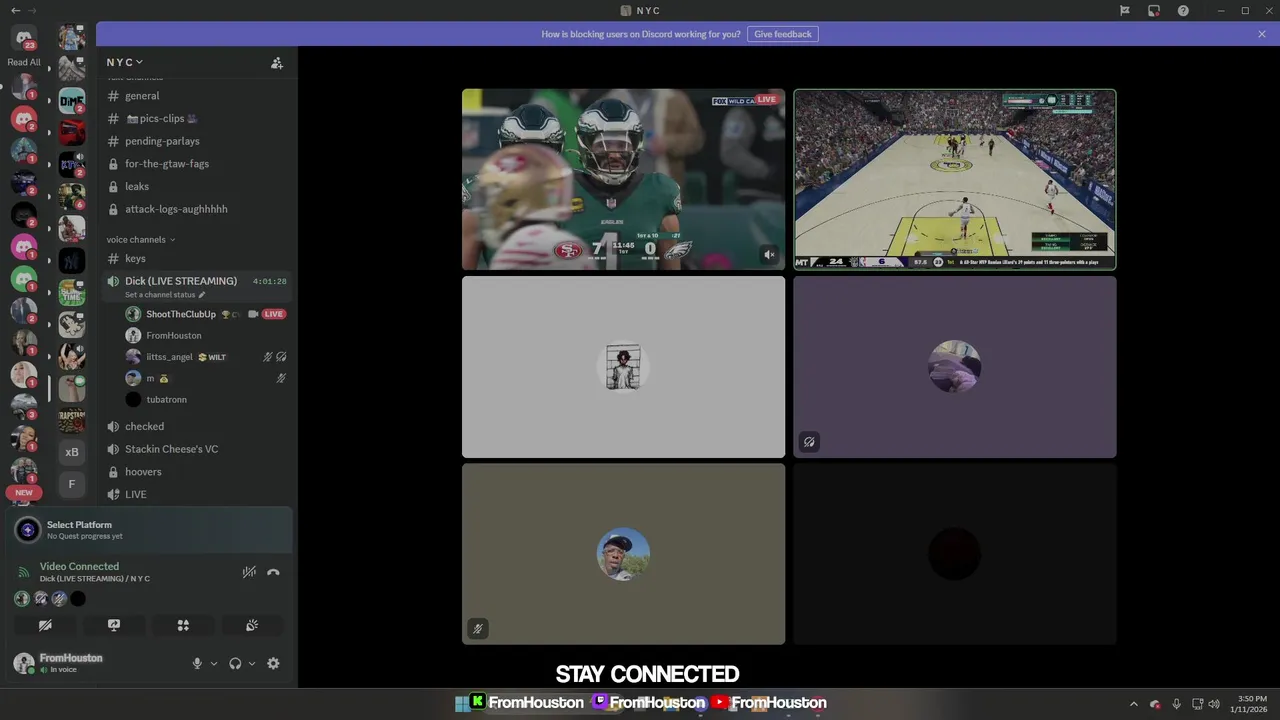
Task: Open the soundboard button
Action: point(252,625)
